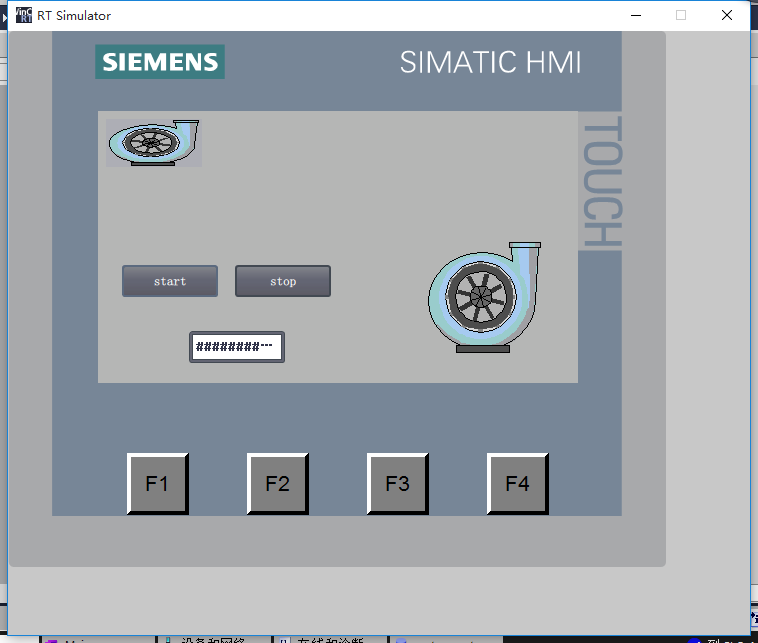The height and width of the screenshot is (643, 758).
Task: Click the F2 function key
Action: pyautogui.click(x=277, y=483)
